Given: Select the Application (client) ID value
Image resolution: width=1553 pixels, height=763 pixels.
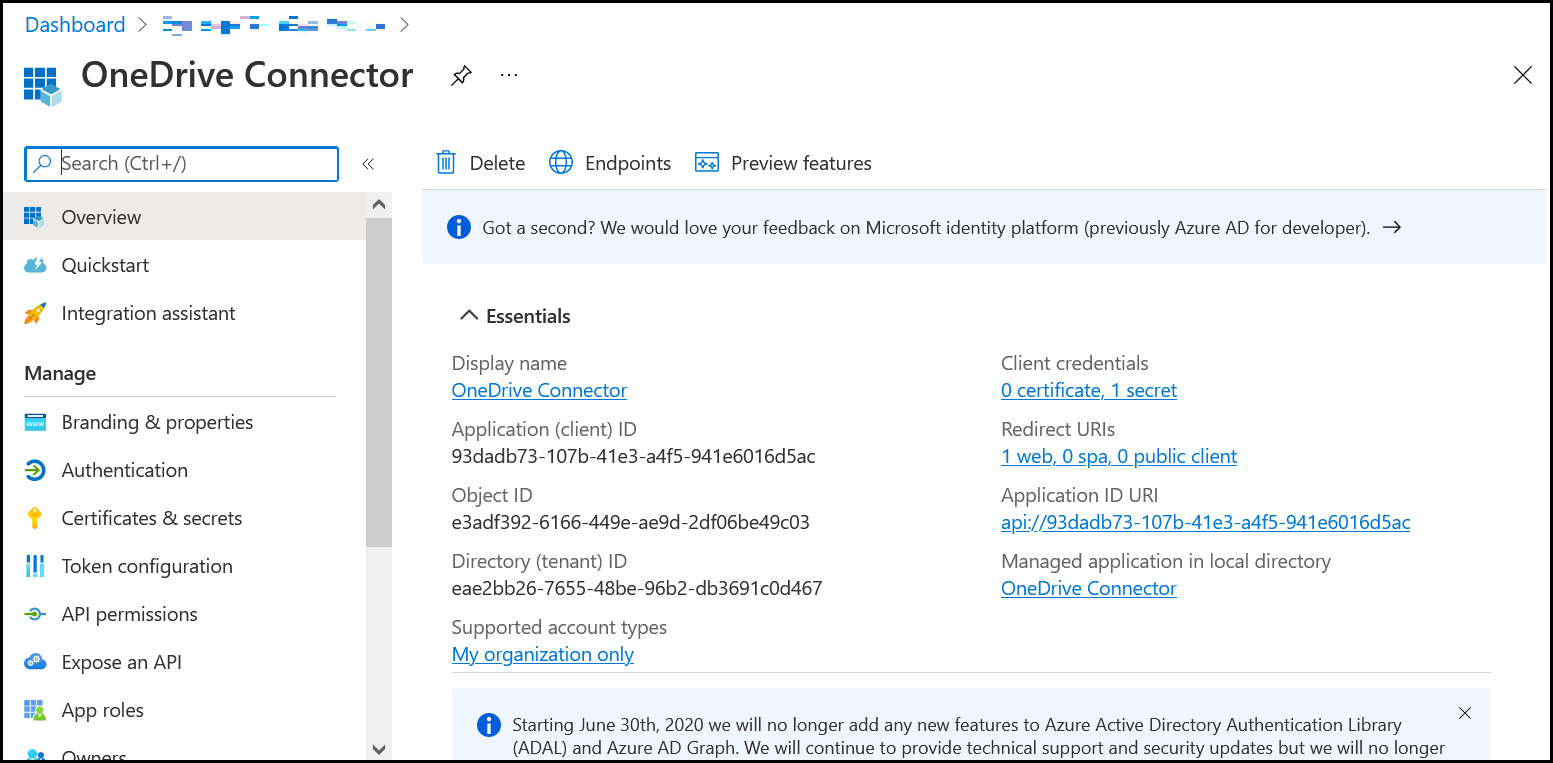Looking at the screenshot, I should (x=633, y=456).
